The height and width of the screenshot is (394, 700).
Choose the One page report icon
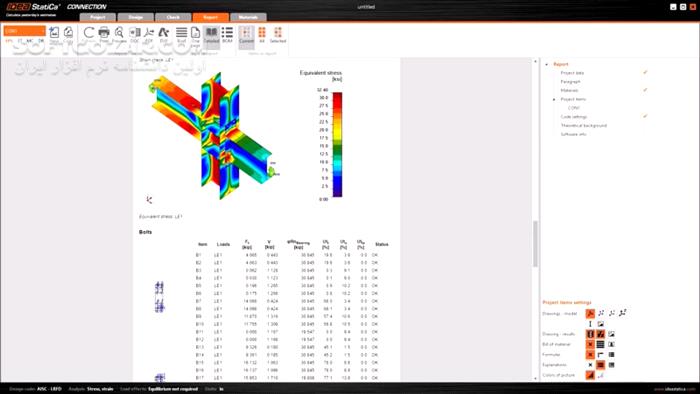[195, 33]
